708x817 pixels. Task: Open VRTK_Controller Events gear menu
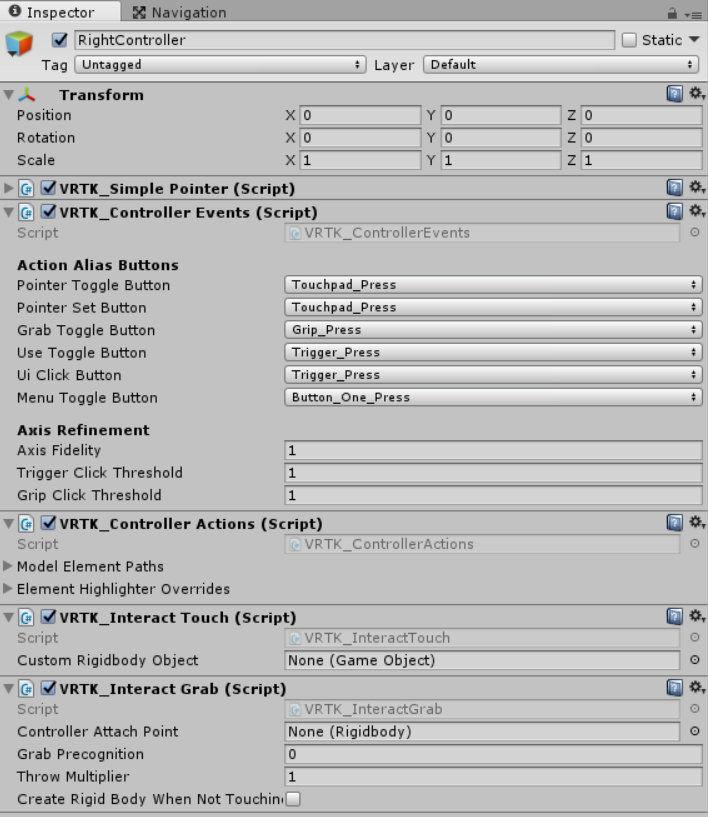pos(697,211)
